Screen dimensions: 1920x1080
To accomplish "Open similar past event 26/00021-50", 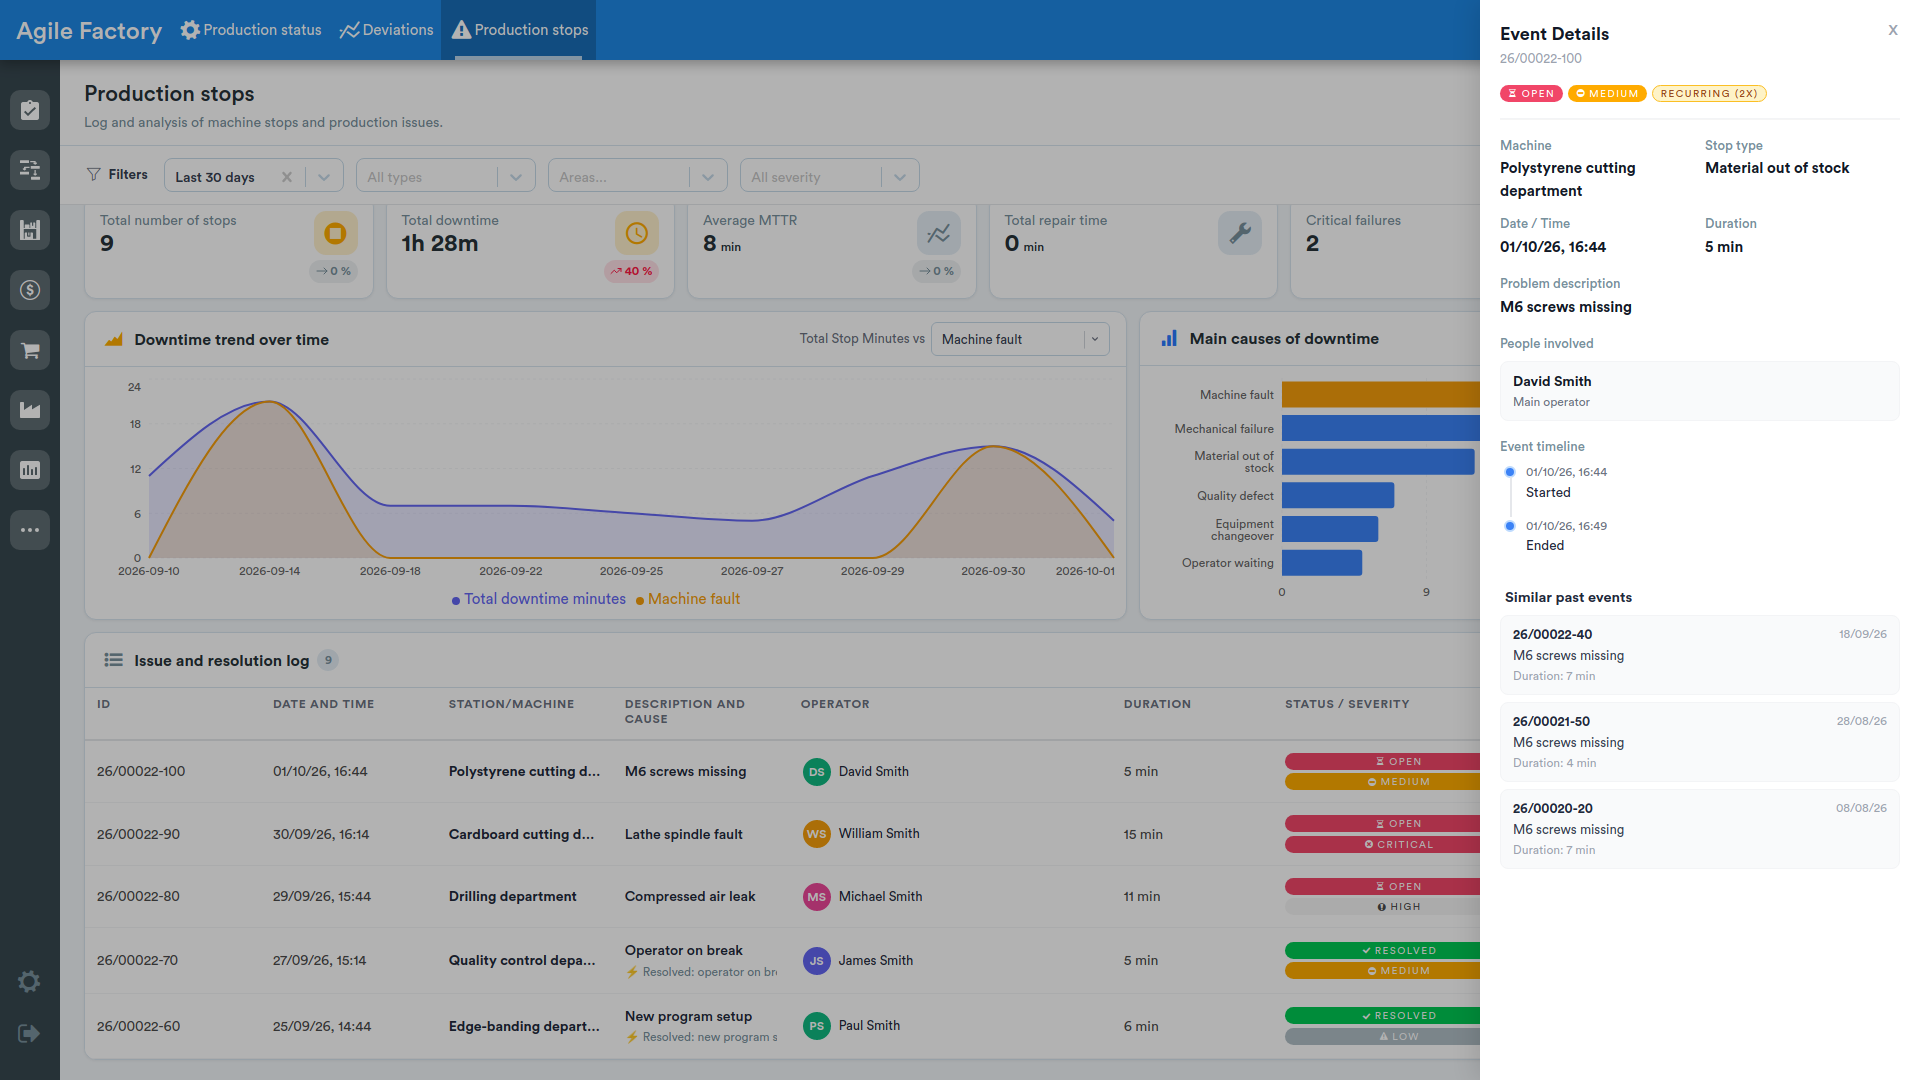I will click(x=1700, y=742).
